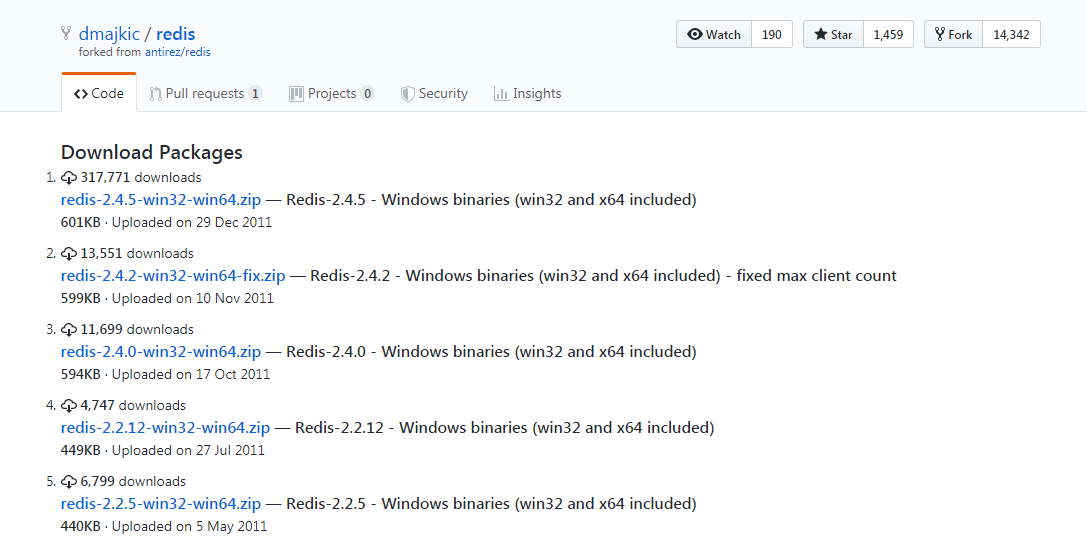
Task: Open the Pull requests tab
Action: click(206, 94)
